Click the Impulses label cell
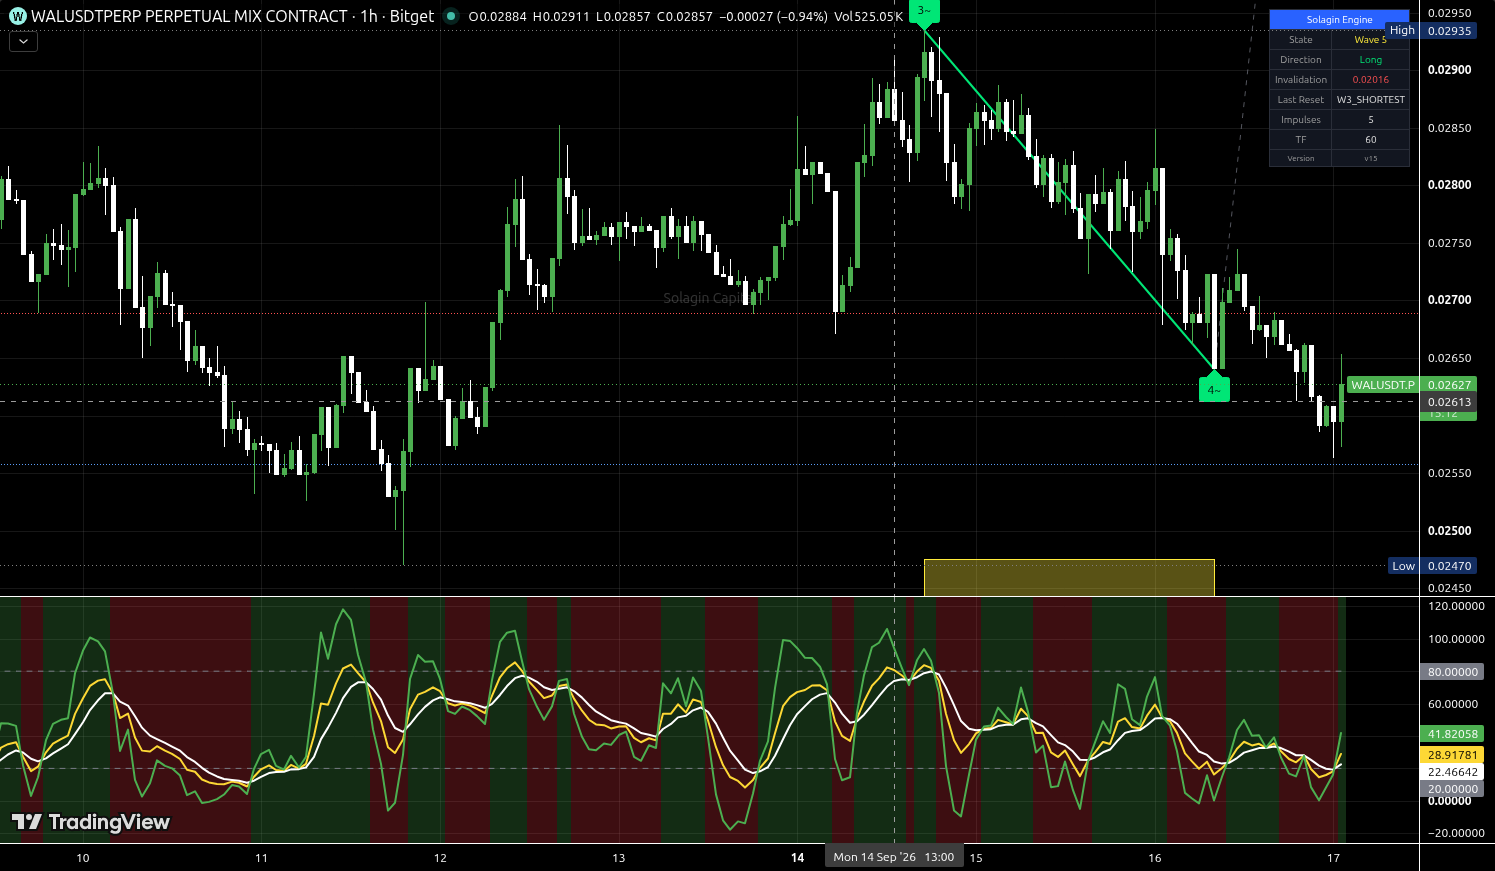 tap(1300, 120)
